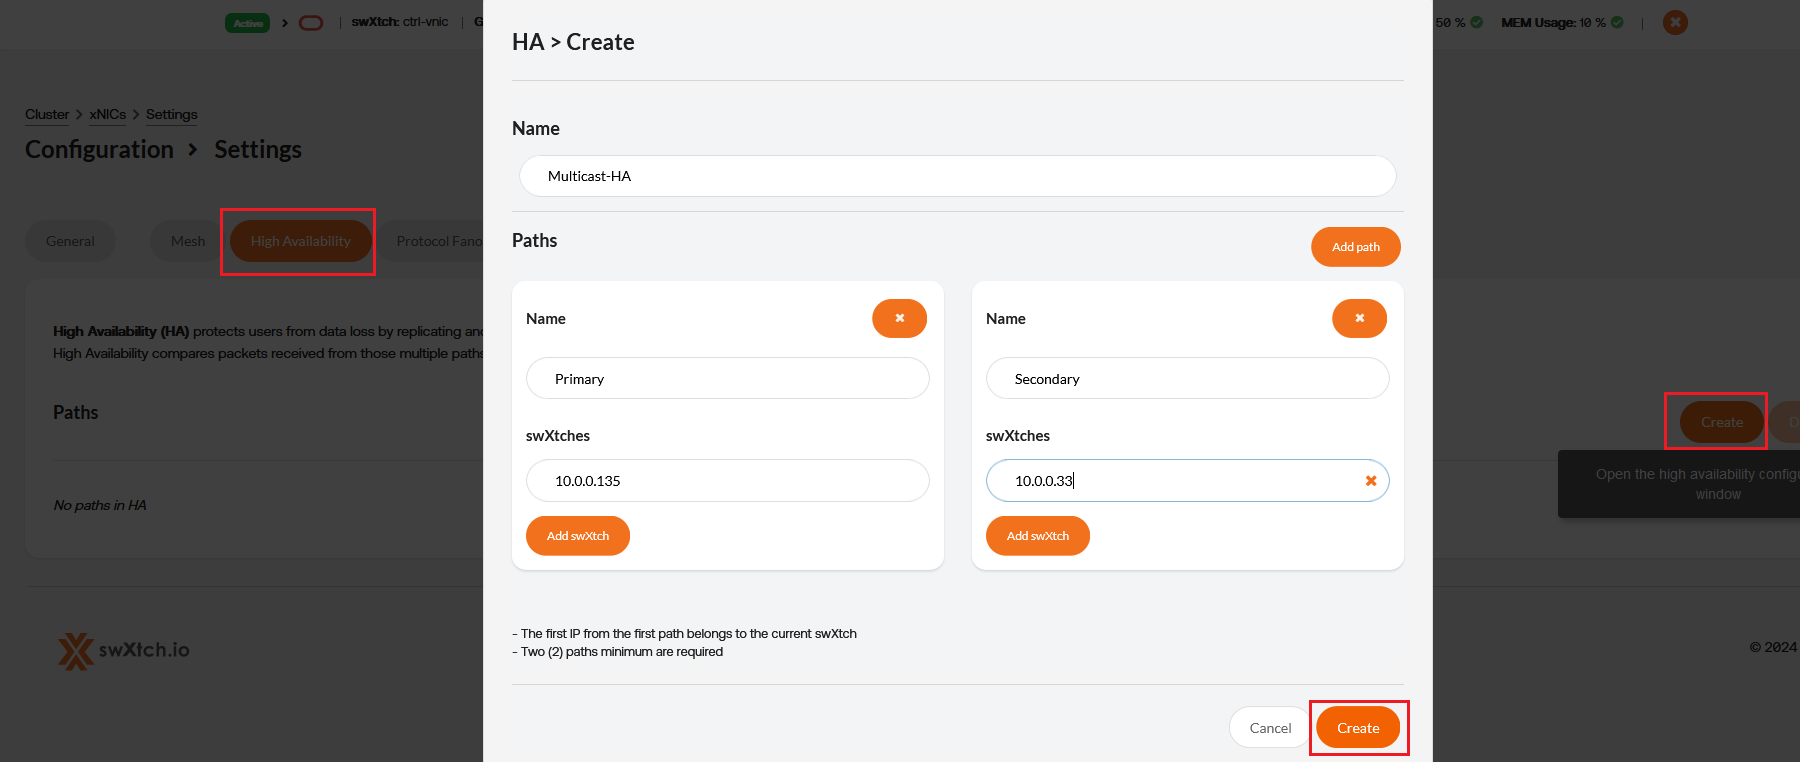
Task: Click the Oracle cloud logo icon
Action: (311, 23)
